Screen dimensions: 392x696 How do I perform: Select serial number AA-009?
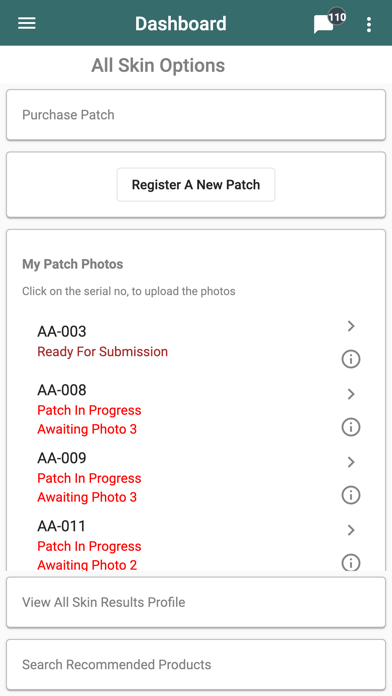(x=62, y=458)
